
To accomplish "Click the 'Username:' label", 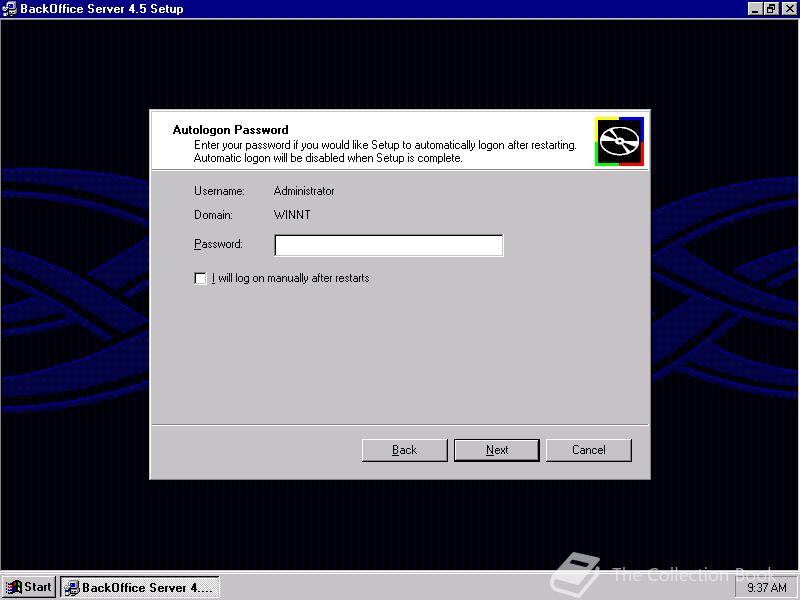I will pyautogui.click(x=219, y=191).
